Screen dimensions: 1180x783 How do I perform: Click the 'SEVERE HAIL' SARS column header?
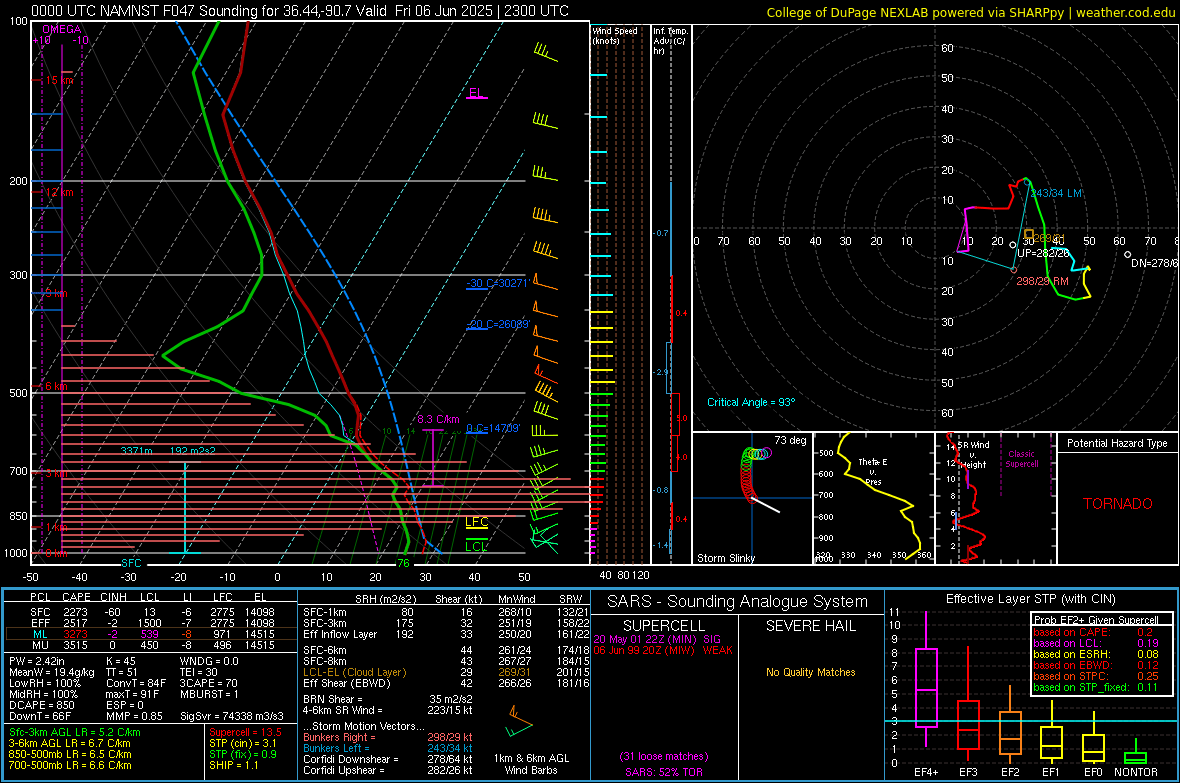[x=810, y=626]
